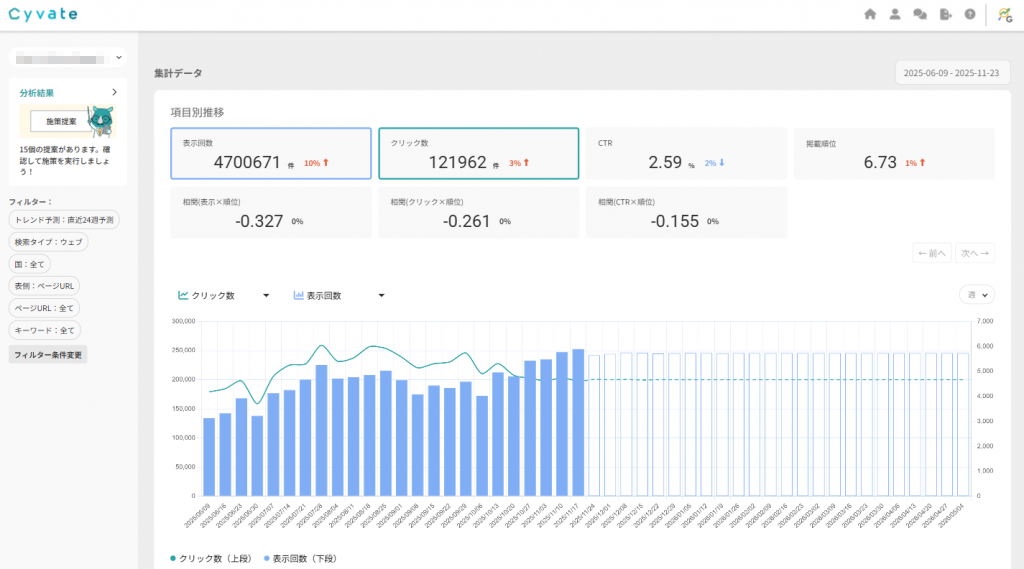The width and height of the screenshot is (1024, 569).
Task: Select the トレンド予測 filter chip
Action: [x=63, y=220]
